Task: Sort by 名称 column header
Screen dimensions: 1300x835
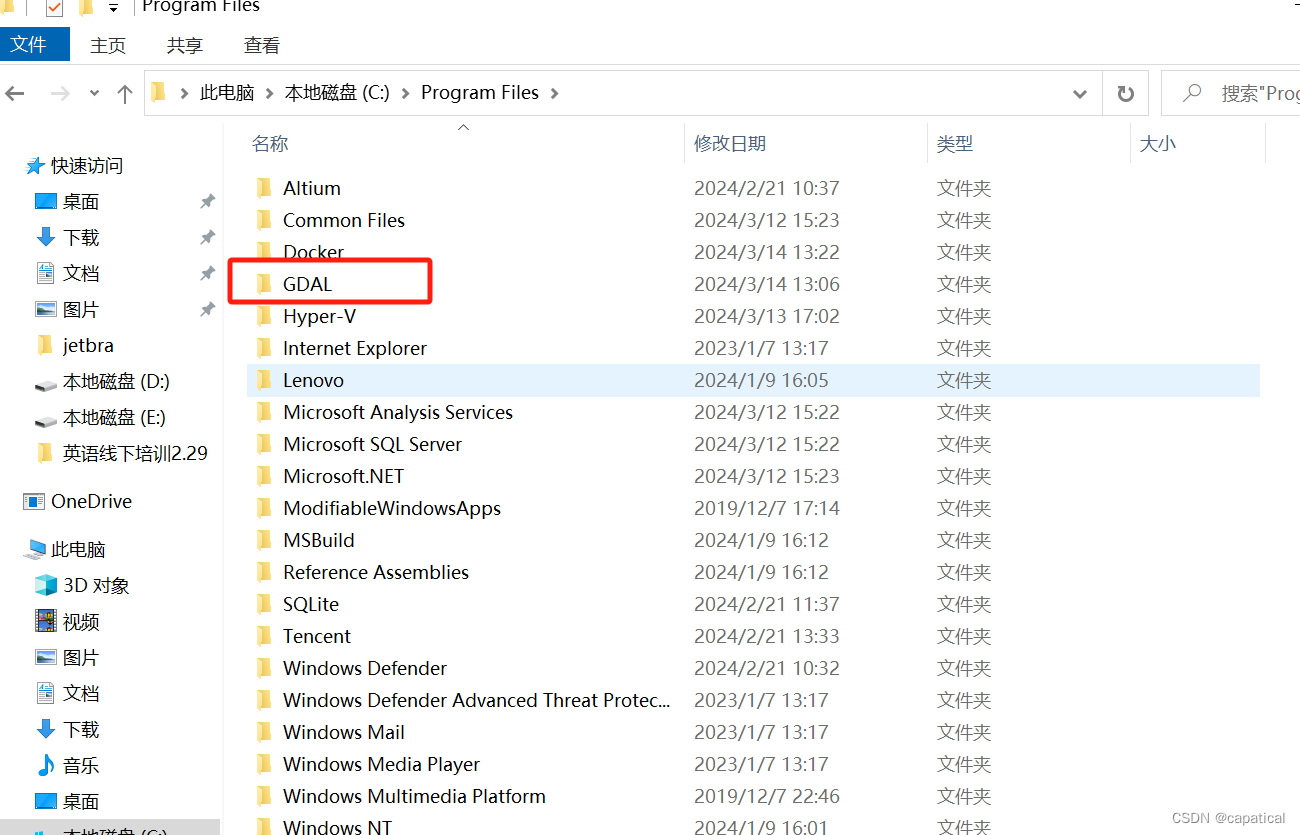Action: pyautogui.click(x=270, y=144)
